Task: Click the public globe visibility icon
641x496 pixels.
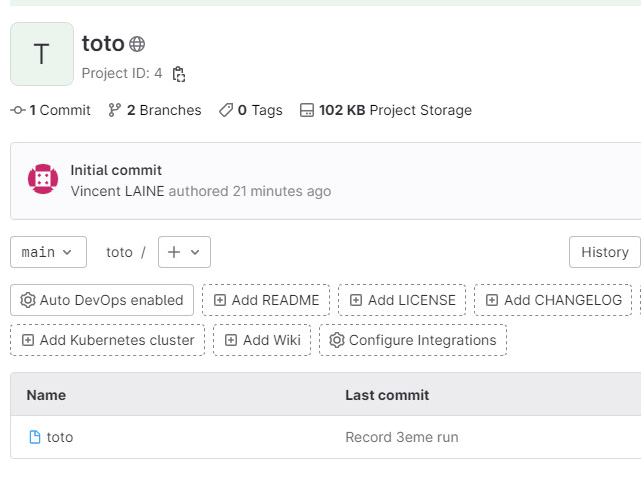Action: (137, 44)
